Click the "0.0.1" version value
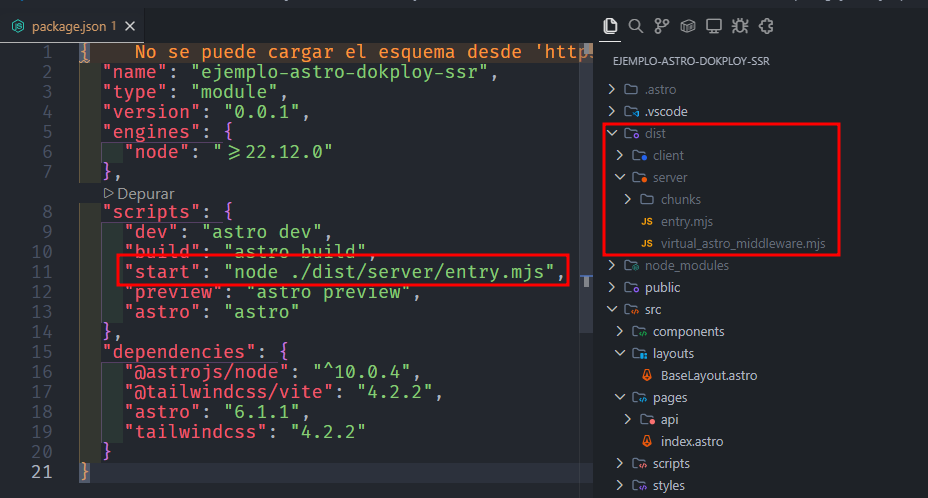This screenshot has width=928, height=498. pyautogui.click(x=262, y=112)
